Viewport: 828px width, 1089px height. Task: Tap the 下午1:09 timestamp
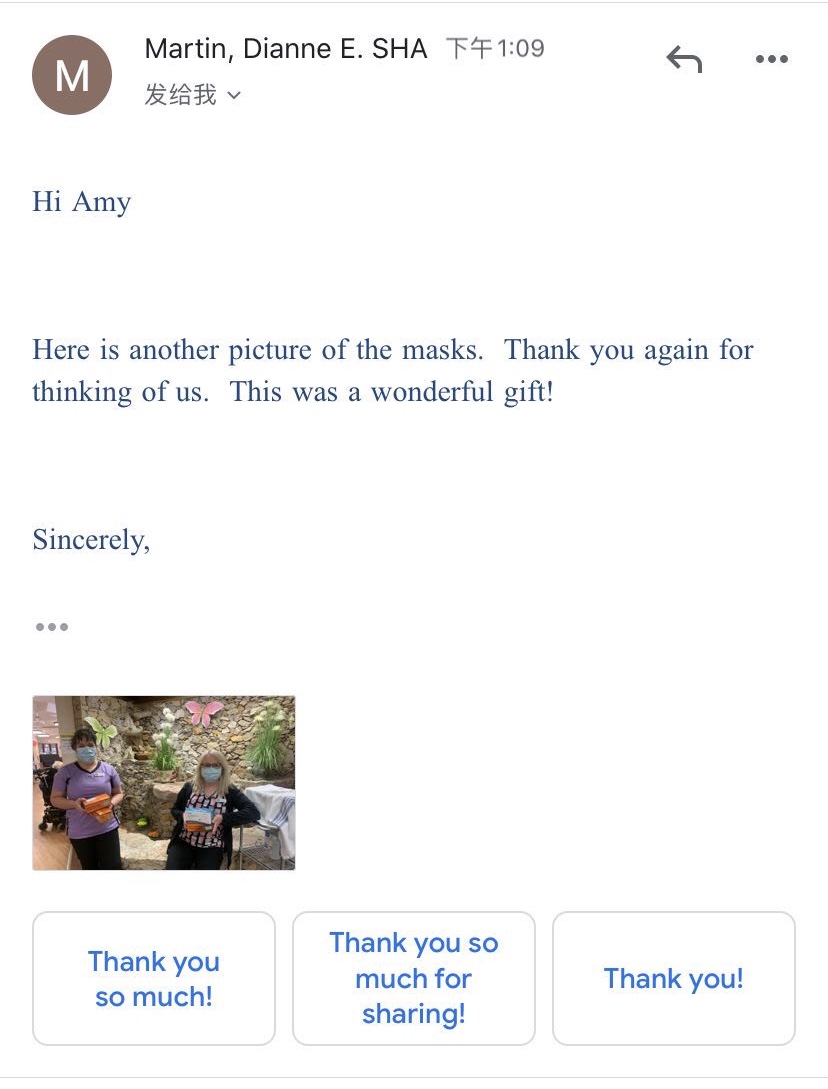tap(495, 48)
